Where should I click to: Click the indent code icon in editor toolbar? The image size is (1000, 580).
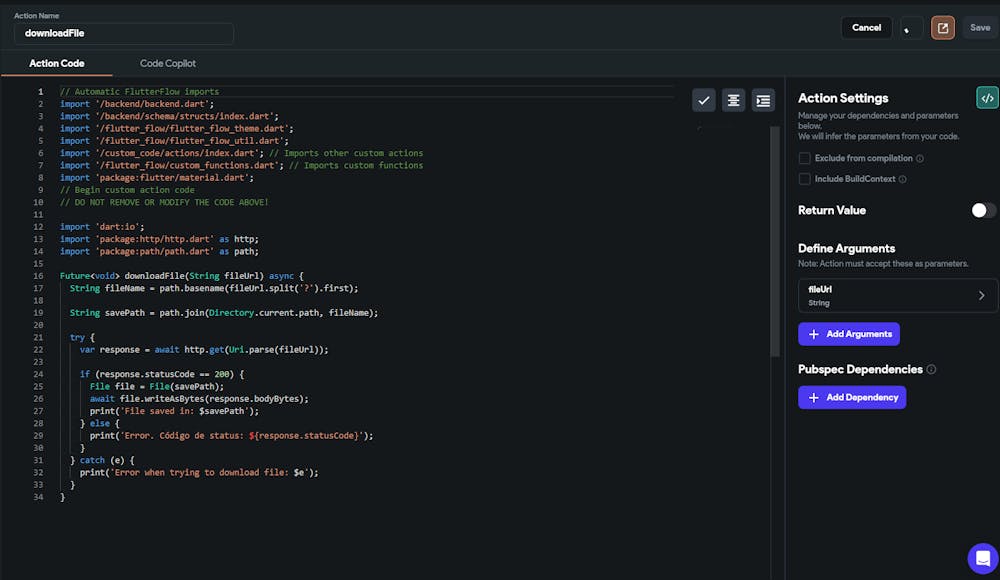point(763,100)
